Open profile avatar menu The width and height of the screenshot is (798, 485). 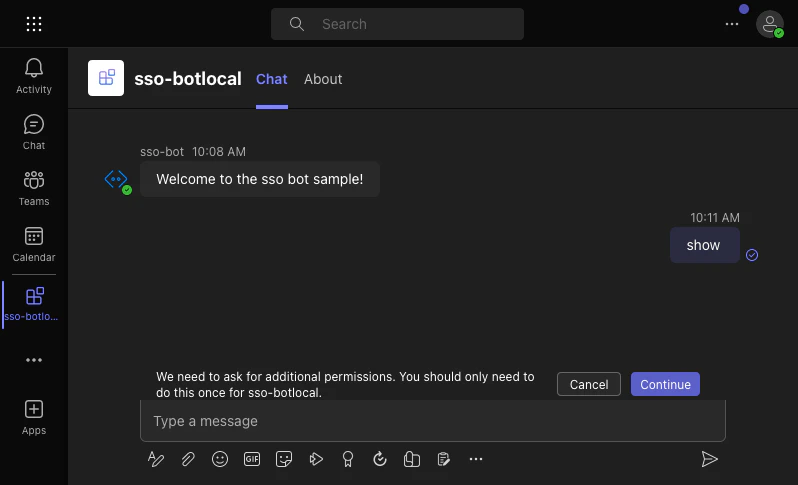pos(770,24)
